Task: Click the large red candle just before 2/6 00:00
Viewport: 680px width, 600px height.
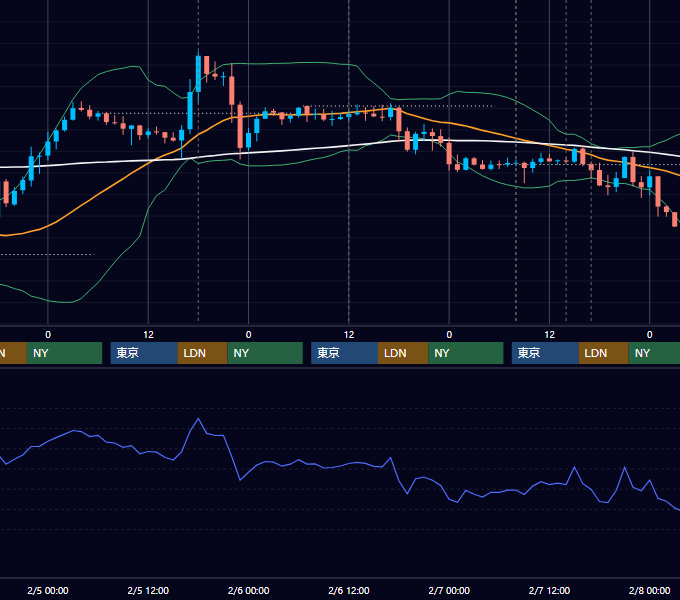Action: [240, 126]
